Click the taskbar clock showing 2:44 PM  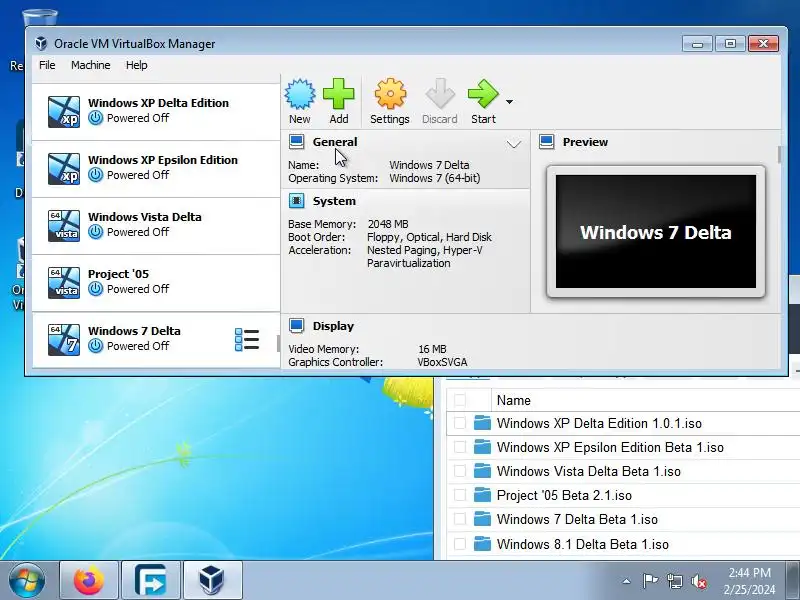pos(749,572)
